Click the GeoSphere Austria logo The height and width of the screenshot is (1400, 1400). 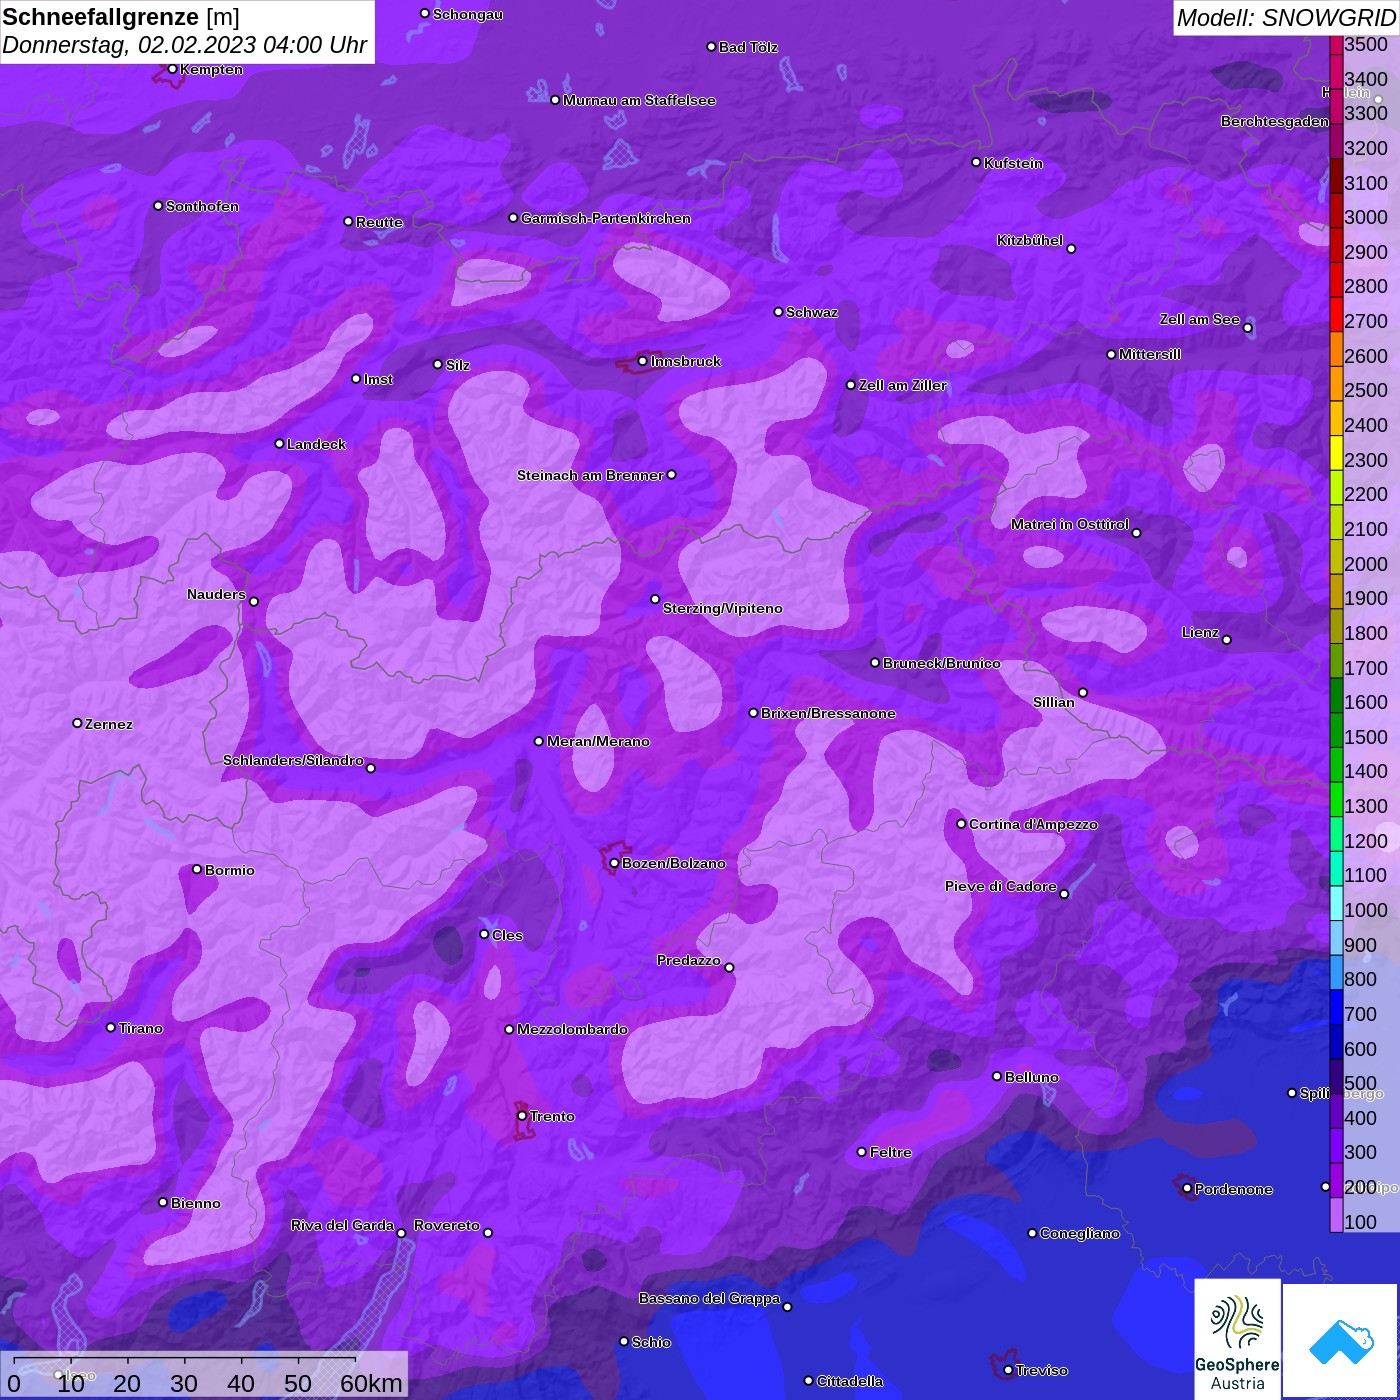pos(1237,1338)
